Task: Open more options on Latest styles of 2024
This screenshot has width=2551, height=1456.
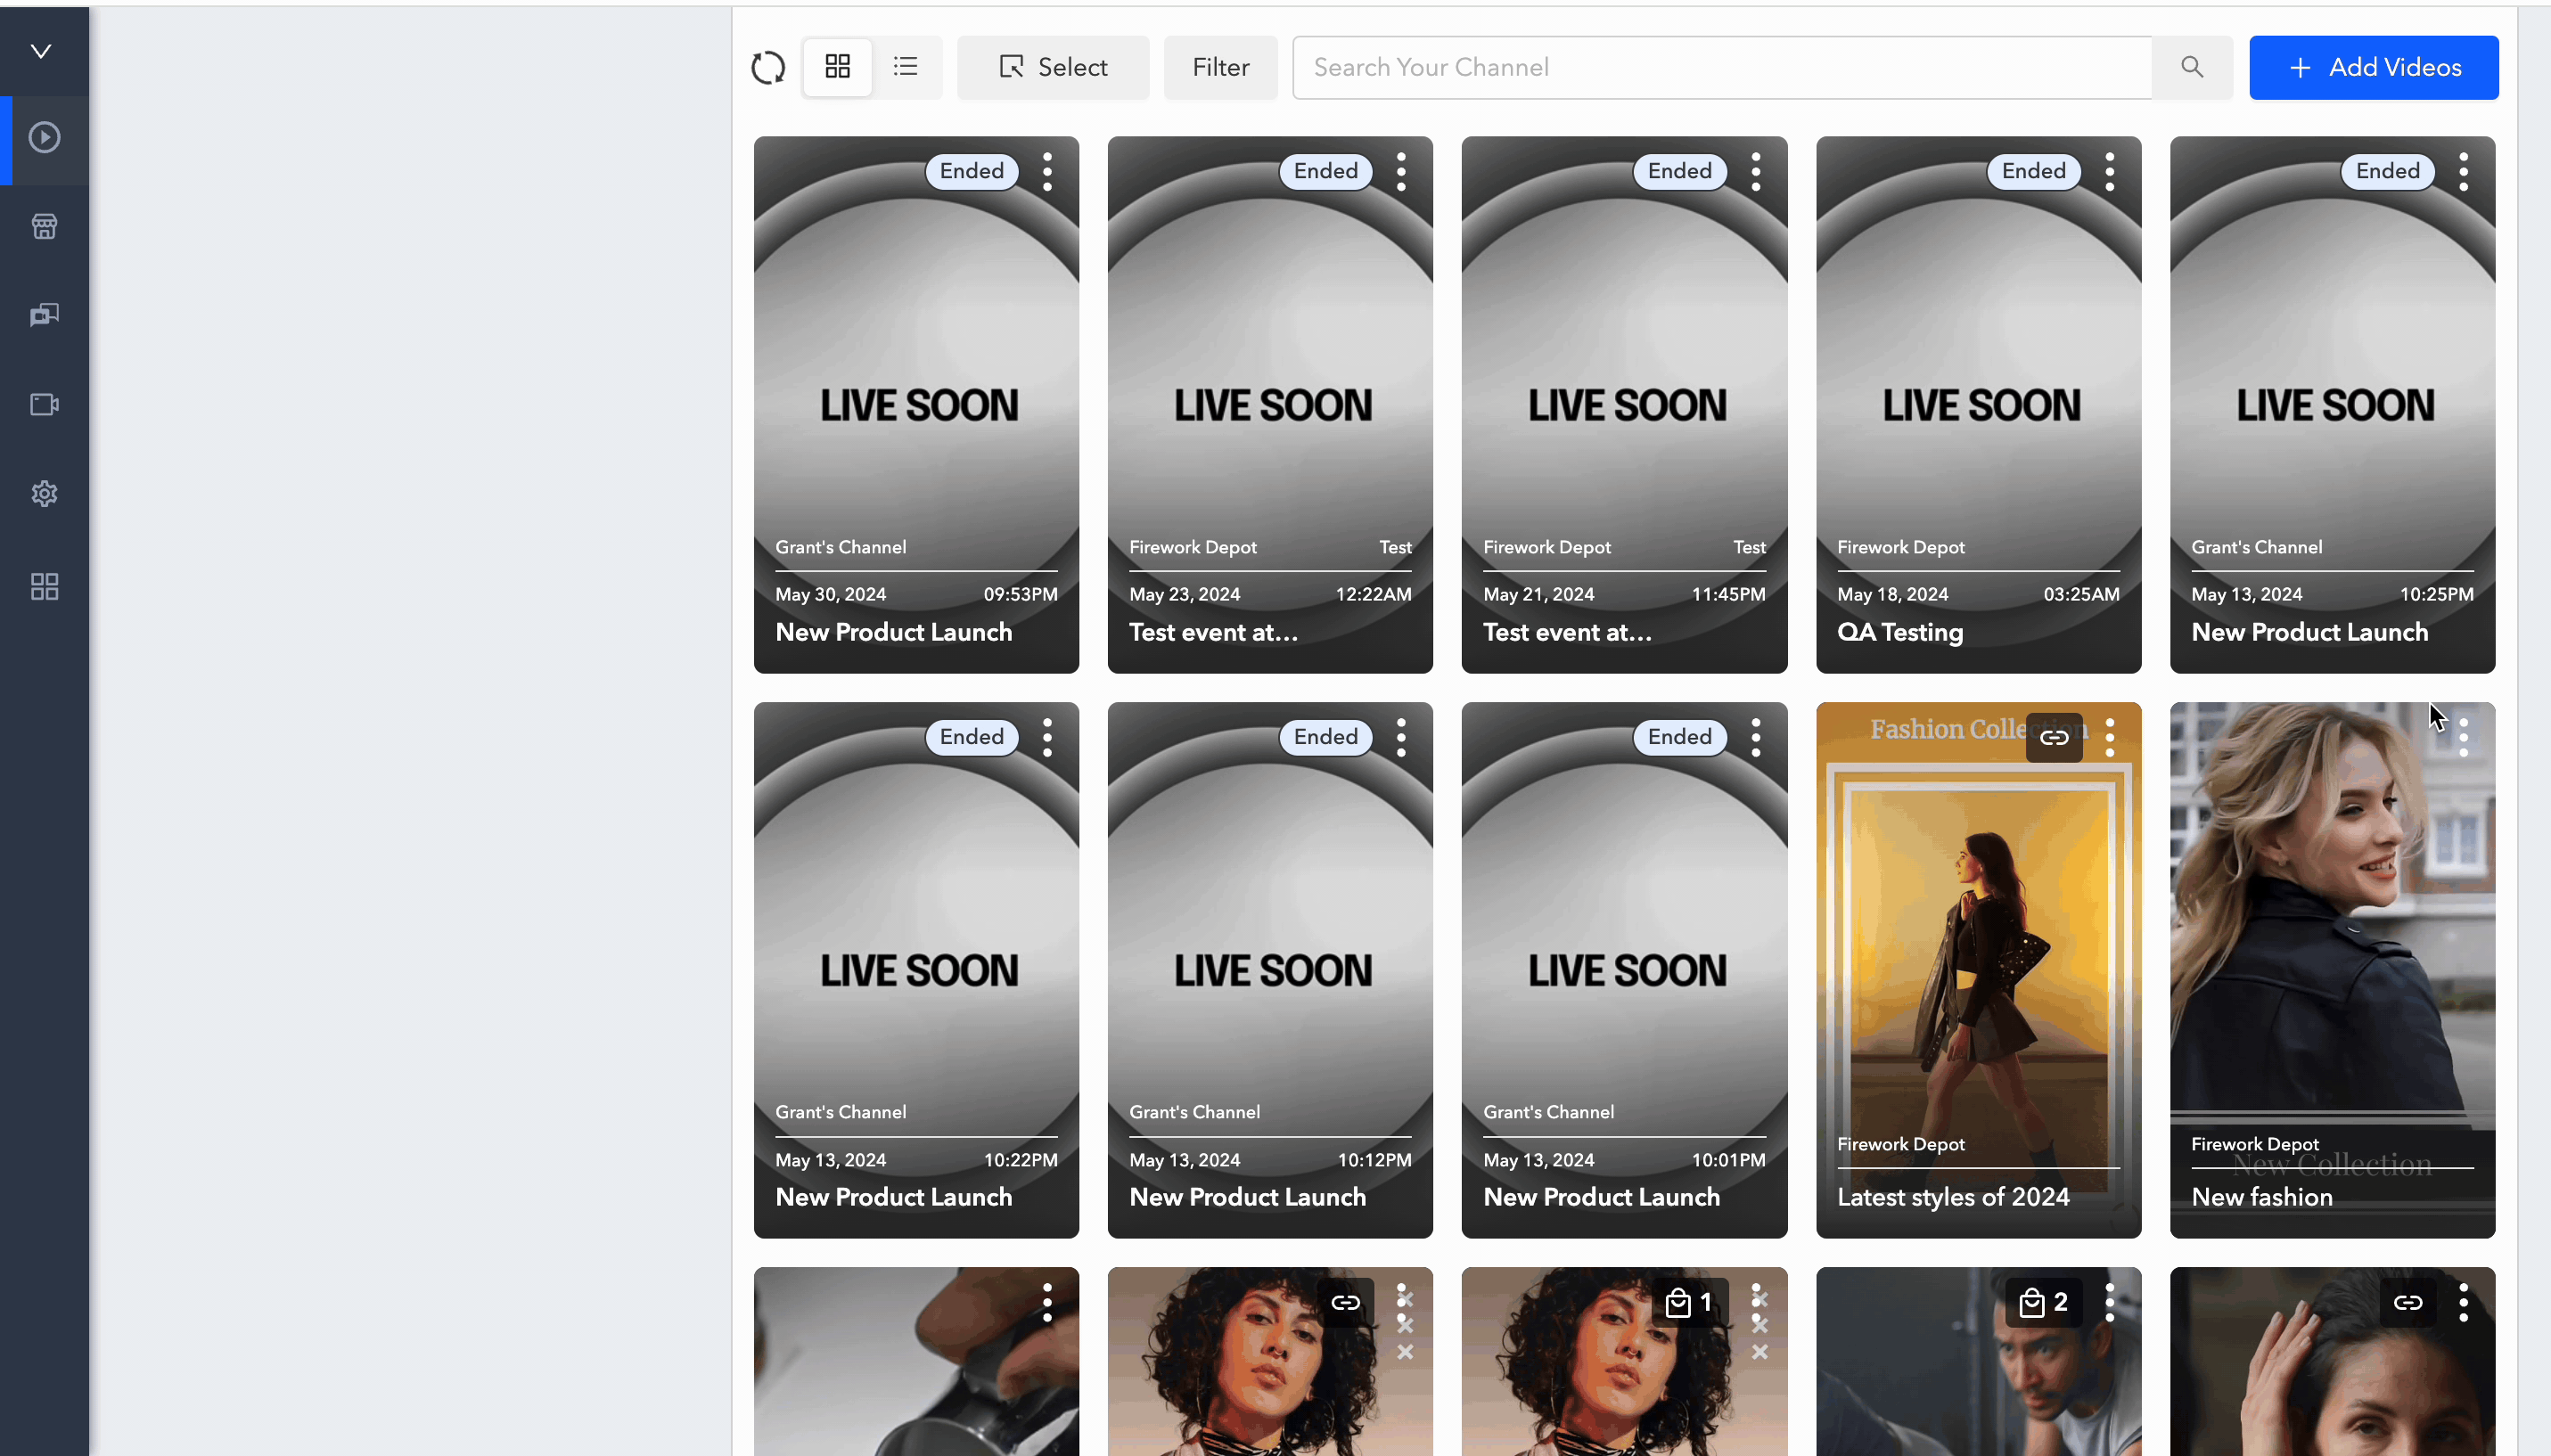Action: pyautogui.click(x=2110, y=738)
